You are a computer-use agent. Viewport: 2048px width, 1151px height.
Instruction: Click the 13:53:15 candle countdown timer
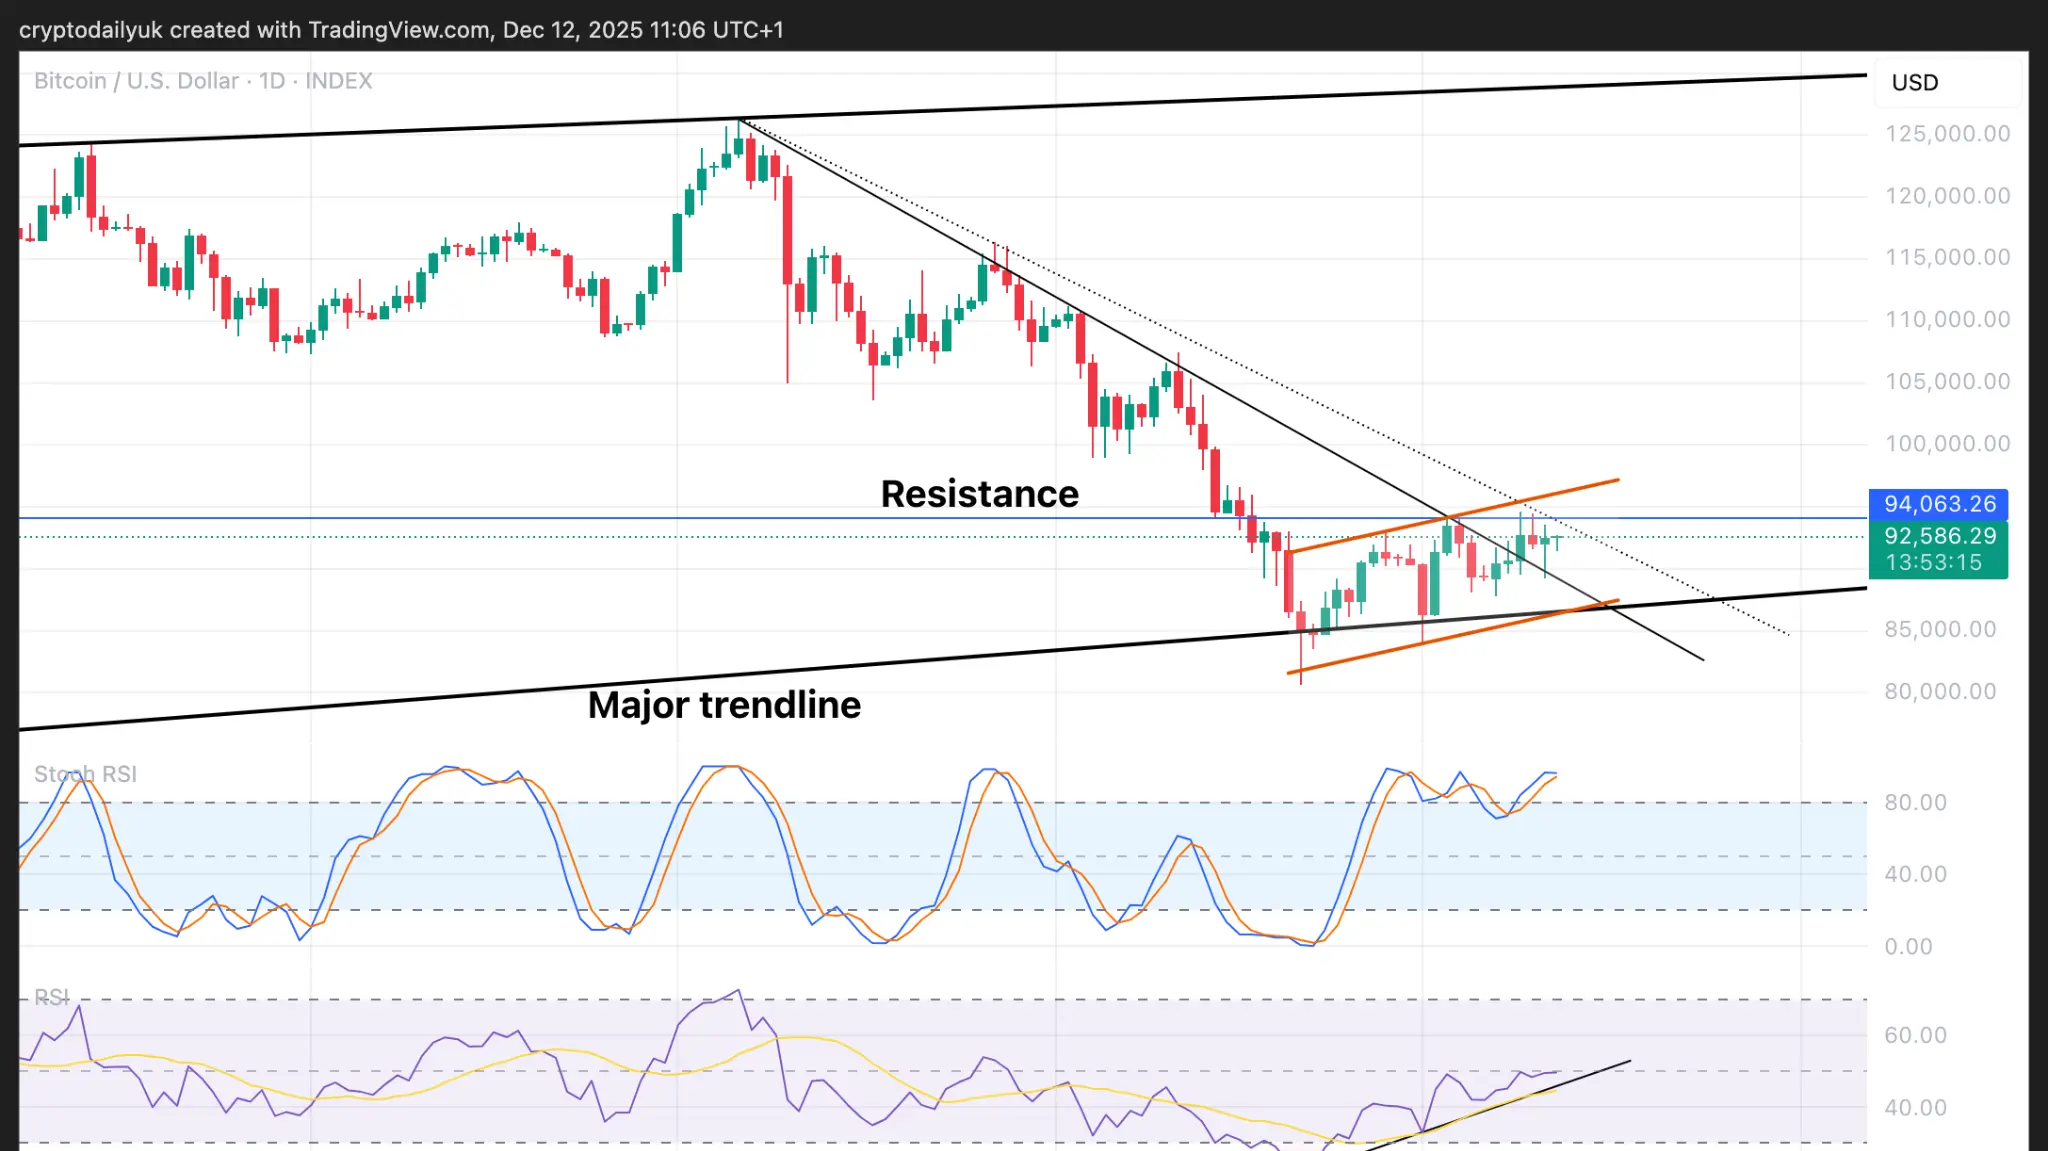click(x=1933, y=563)
